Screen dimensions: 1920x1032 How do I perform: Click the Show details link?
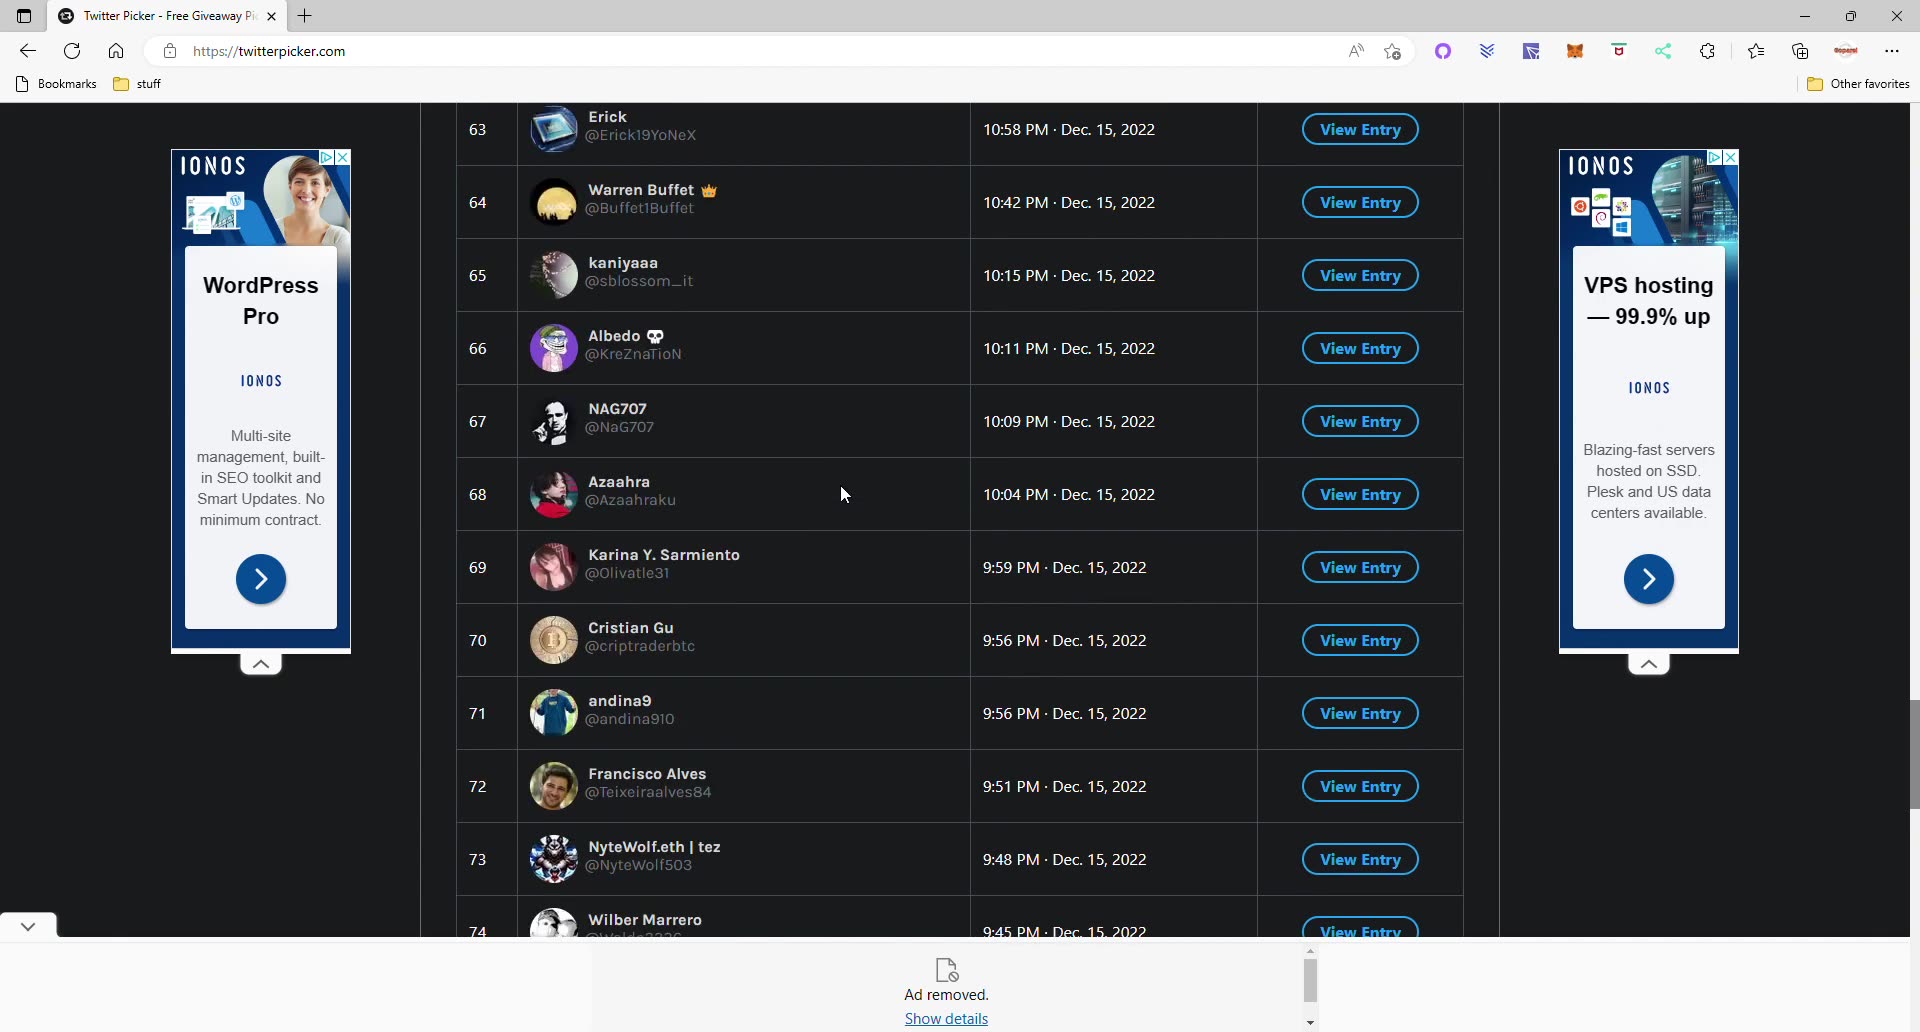point(945,1018)
